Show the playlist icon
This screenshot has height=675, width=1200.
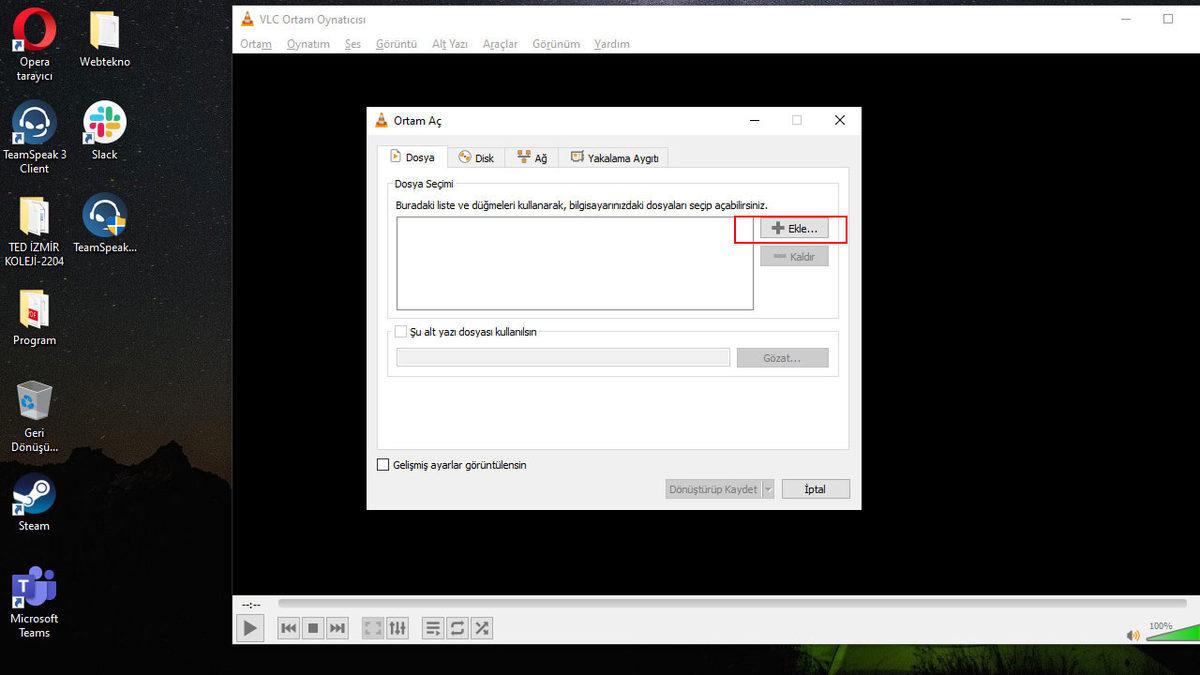[433, 628]
